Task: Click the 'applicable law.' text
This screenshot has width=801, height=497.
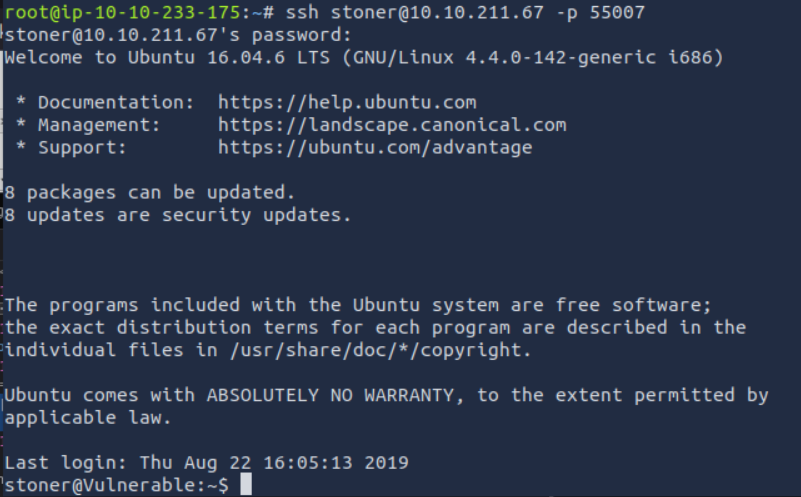Action: click(x=87, y=417)
